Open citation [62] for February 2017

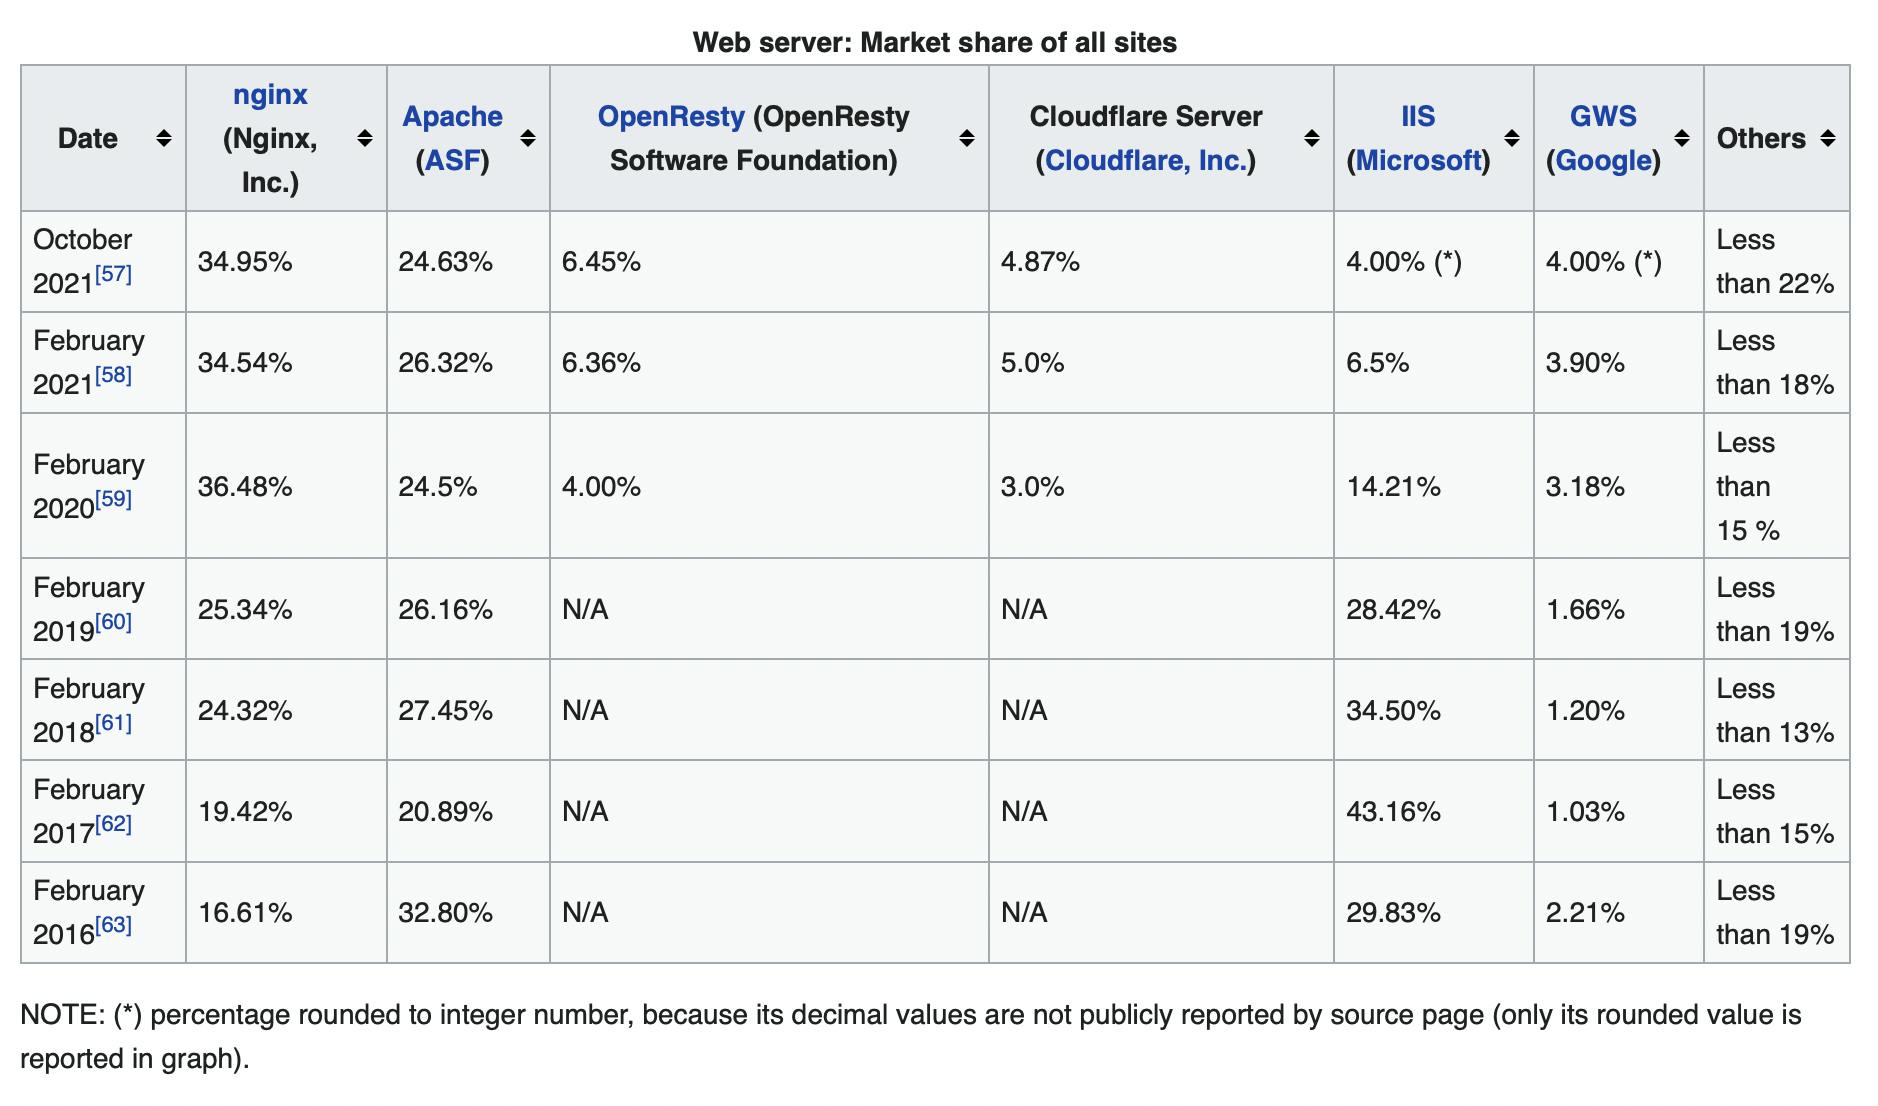tap(113, 823)
